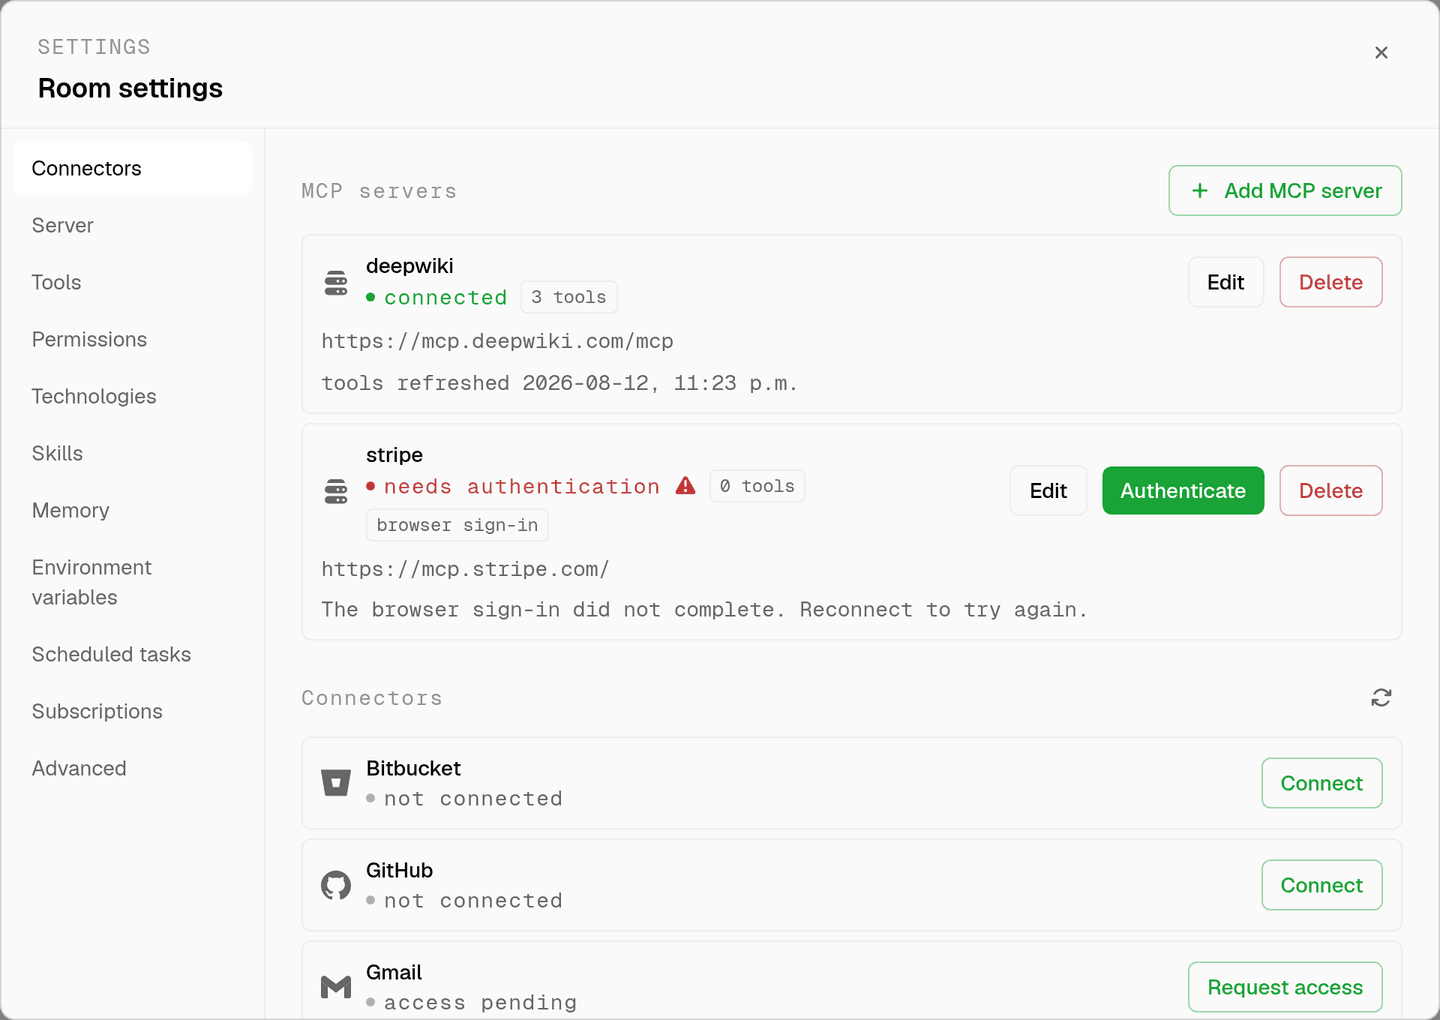Authenticate the stripe server

click(x=1183, y=491)
